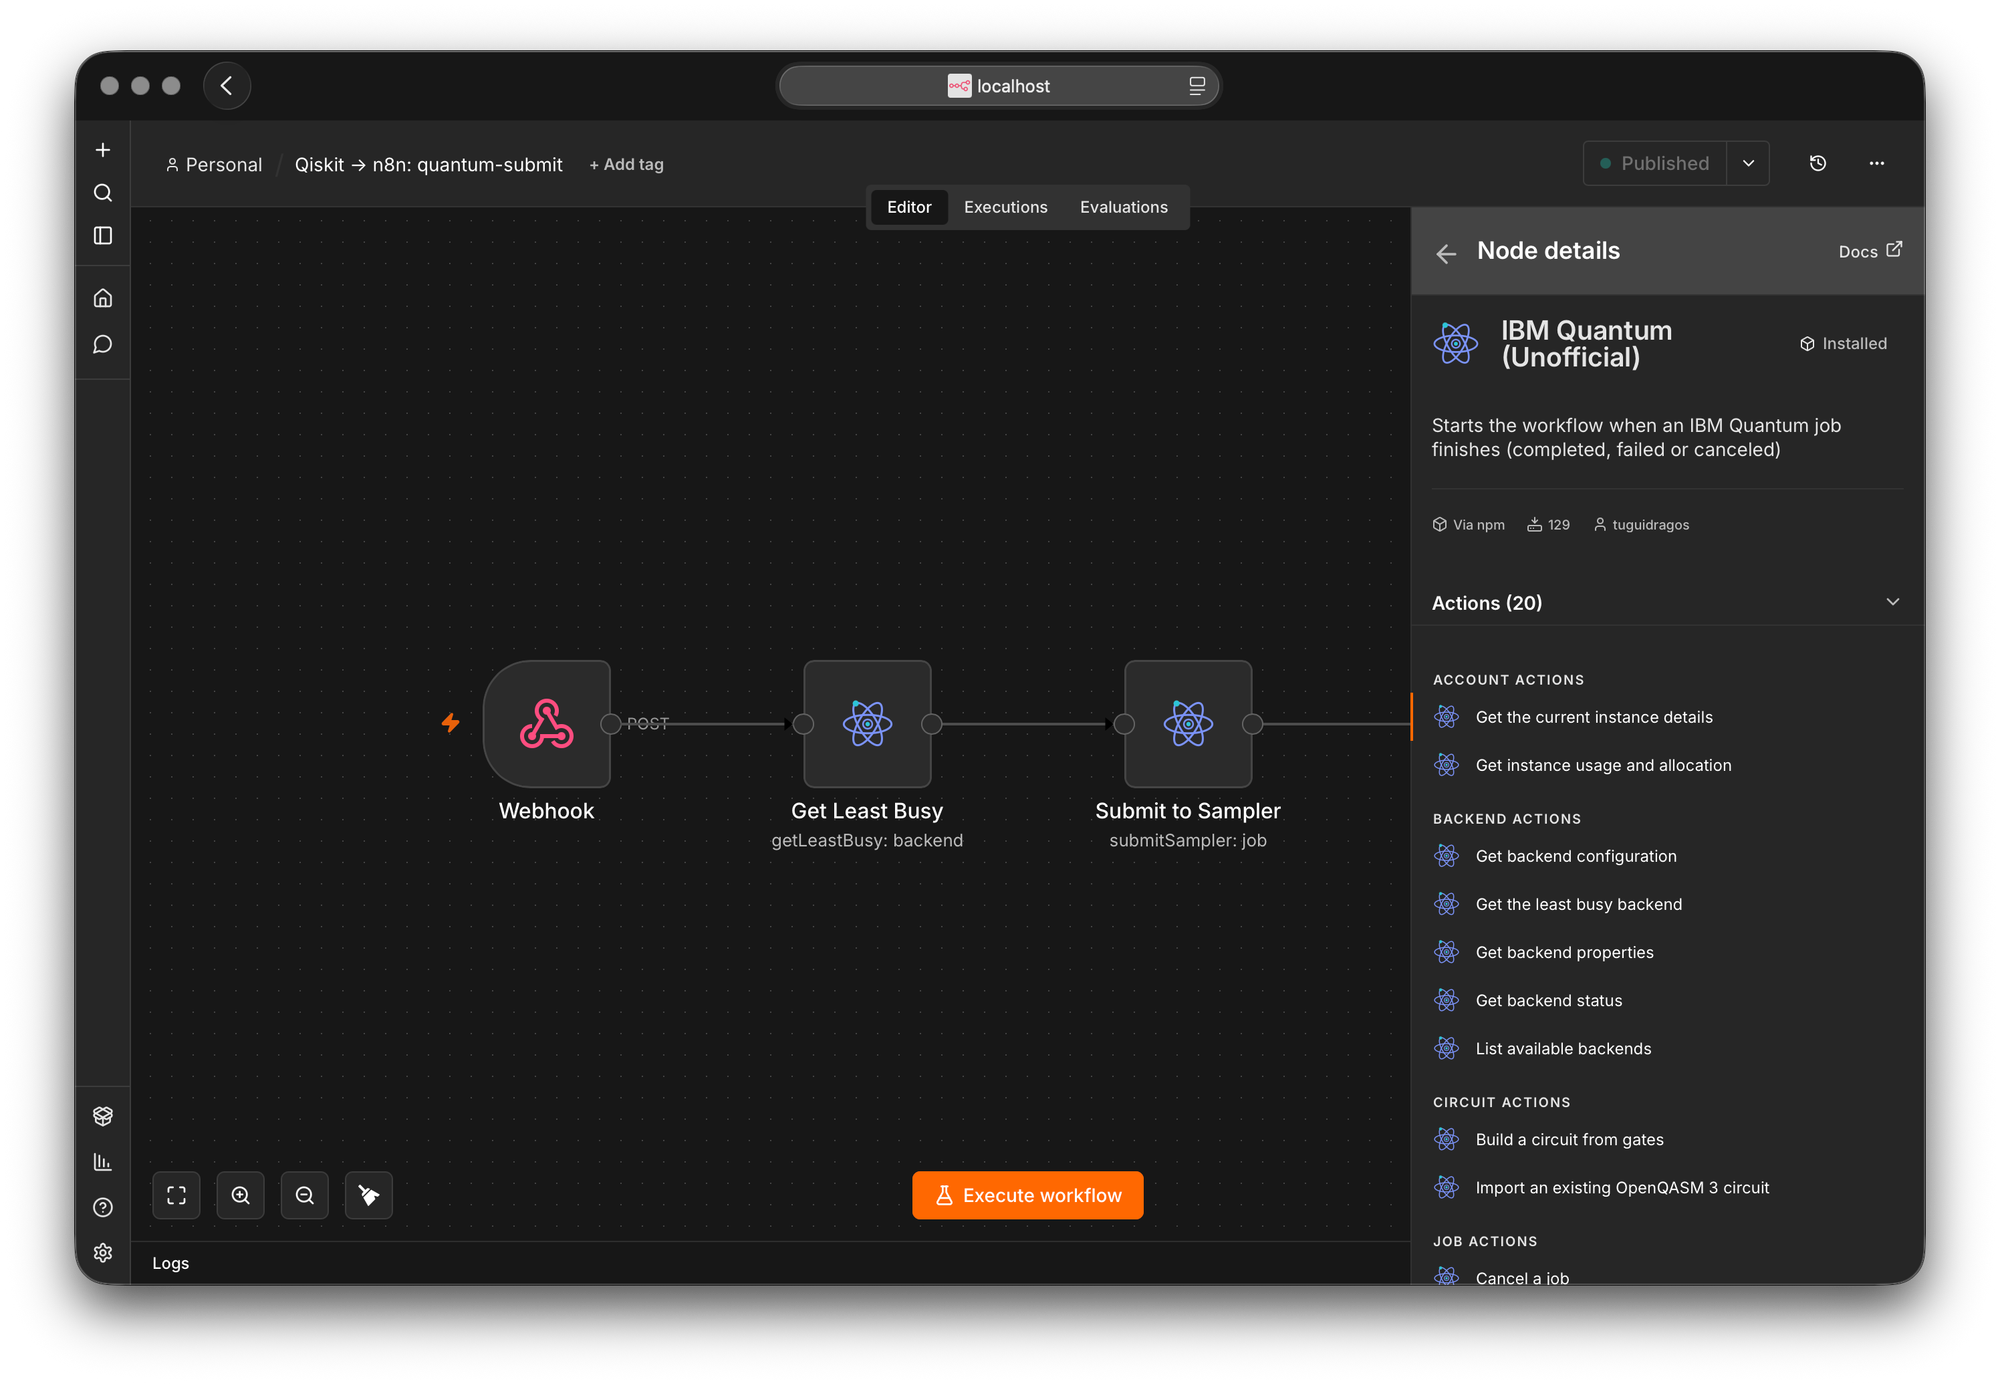Select the Get Least Busy node
Viewport: 2000px width, 1384px height.
(x=868, y=724)
